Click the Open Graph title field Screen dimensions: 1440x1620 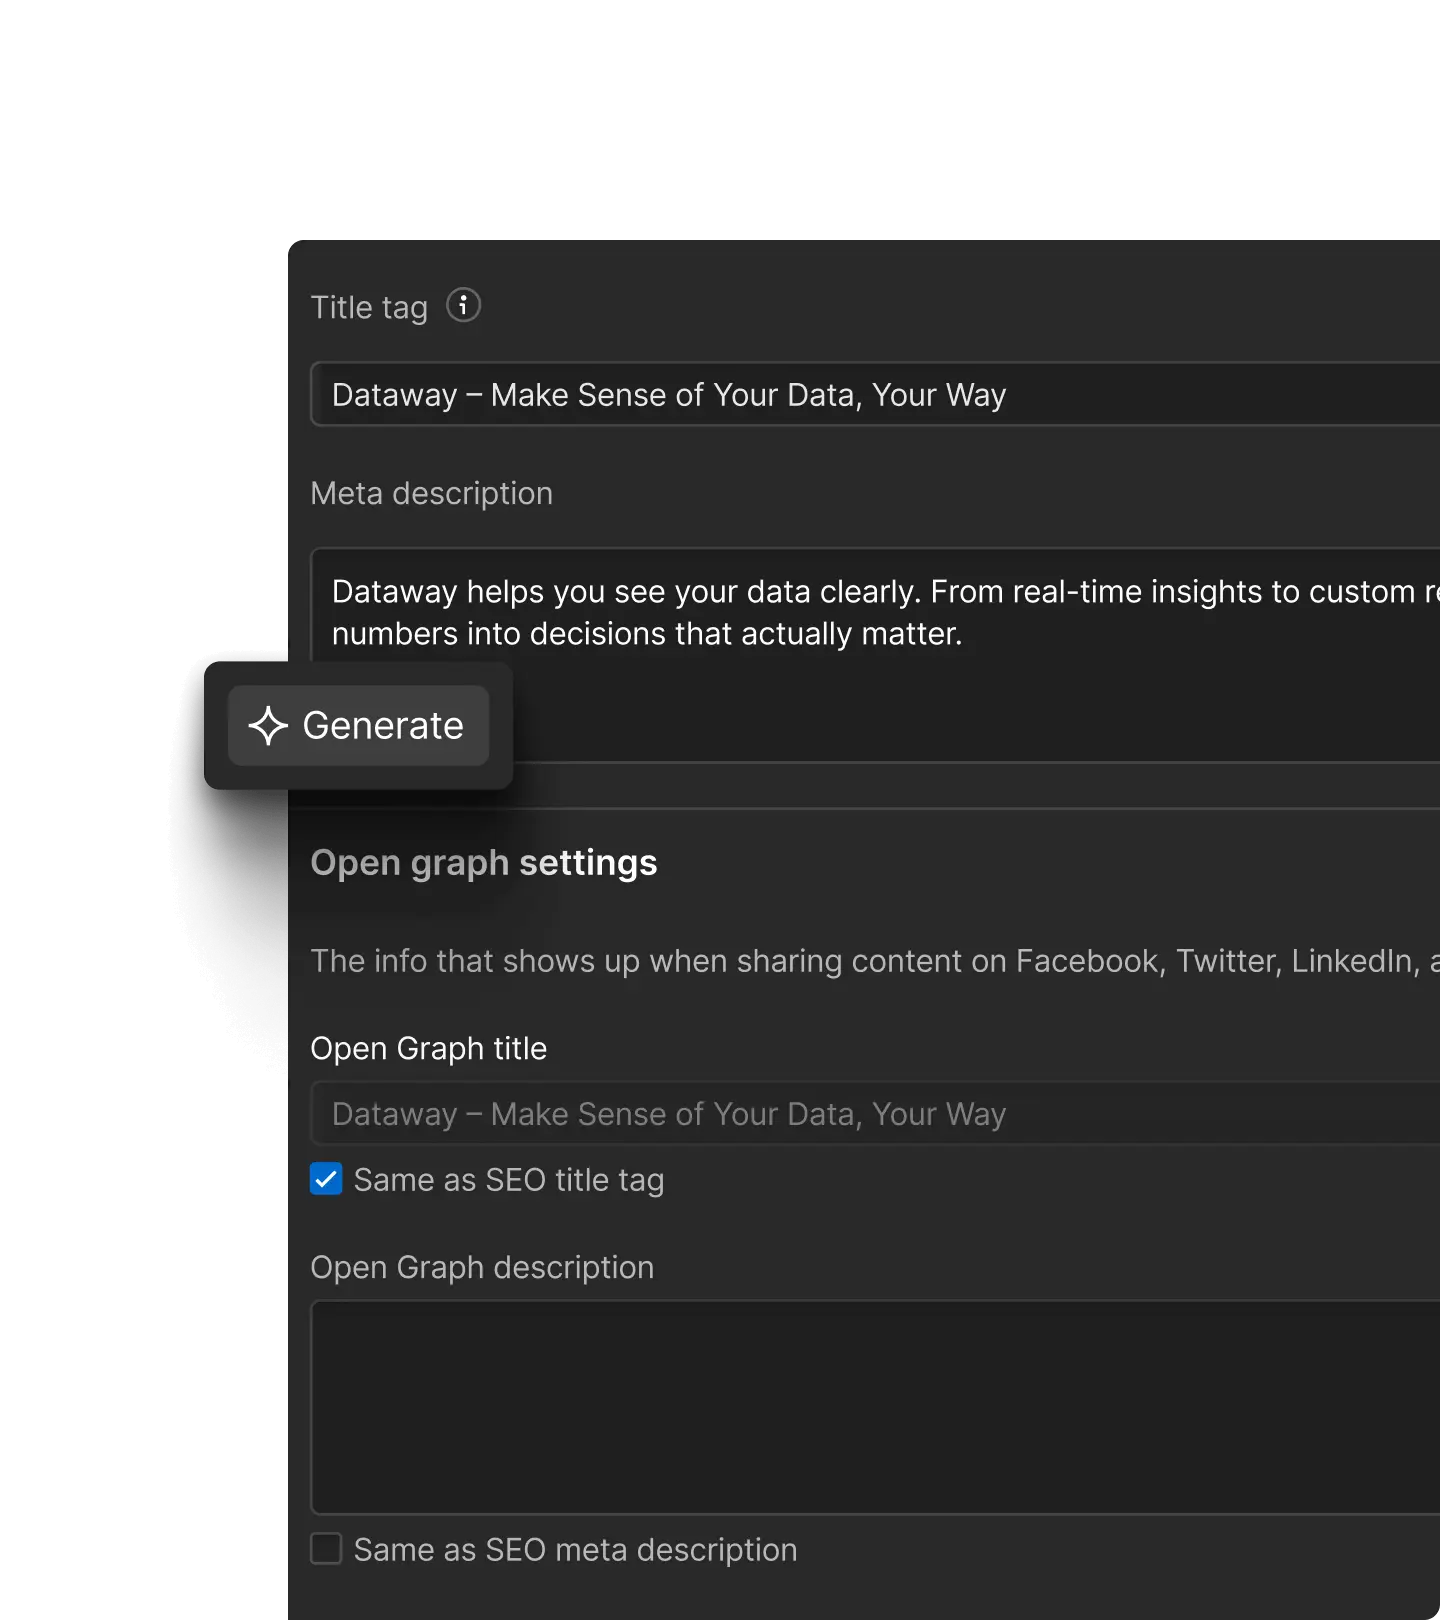(x=875, y=1113)
